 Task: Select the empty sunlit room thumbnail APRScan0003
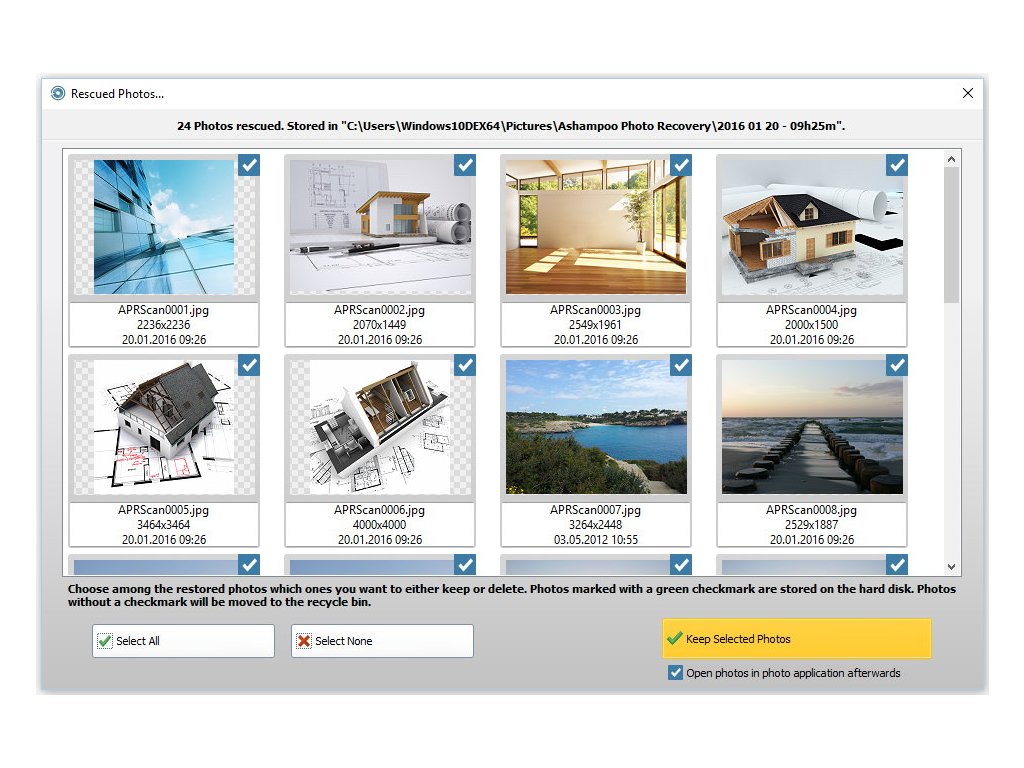tap(596, 227)
